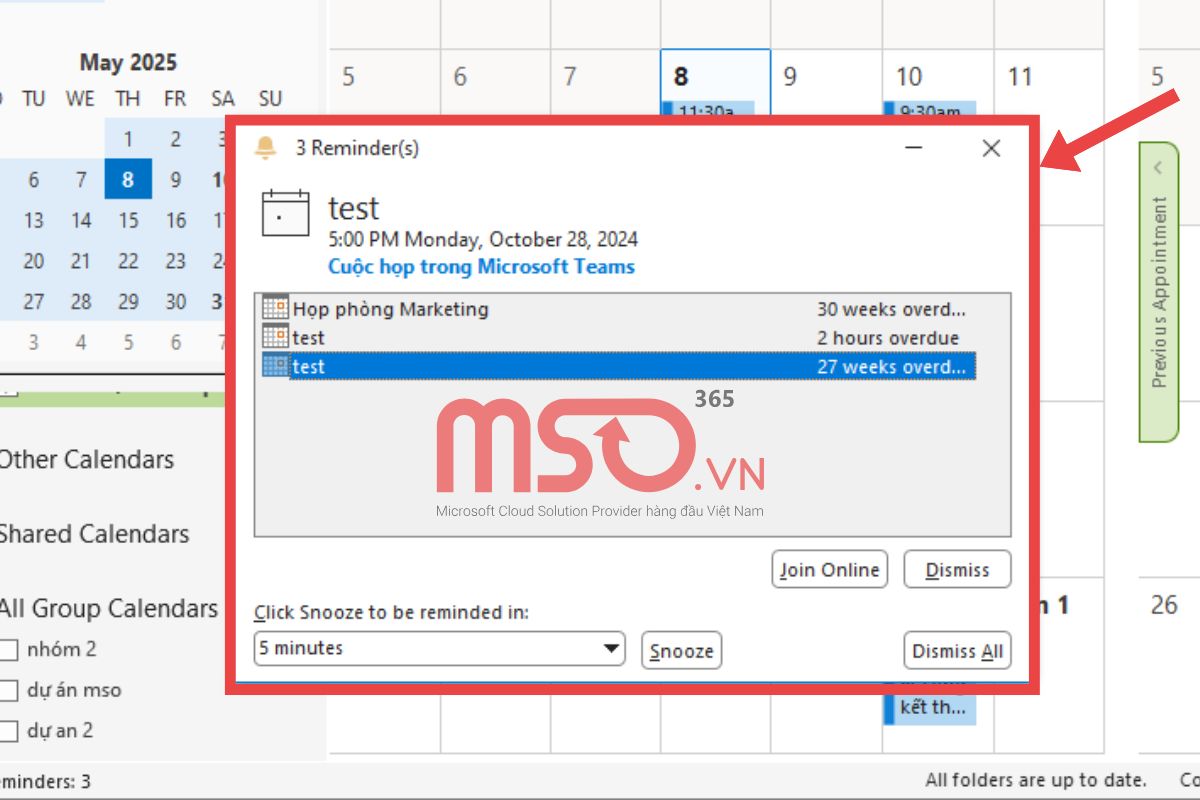Dismiss the selected reminder
This screenshot has height=800, width=1200.
click(957, 570)
